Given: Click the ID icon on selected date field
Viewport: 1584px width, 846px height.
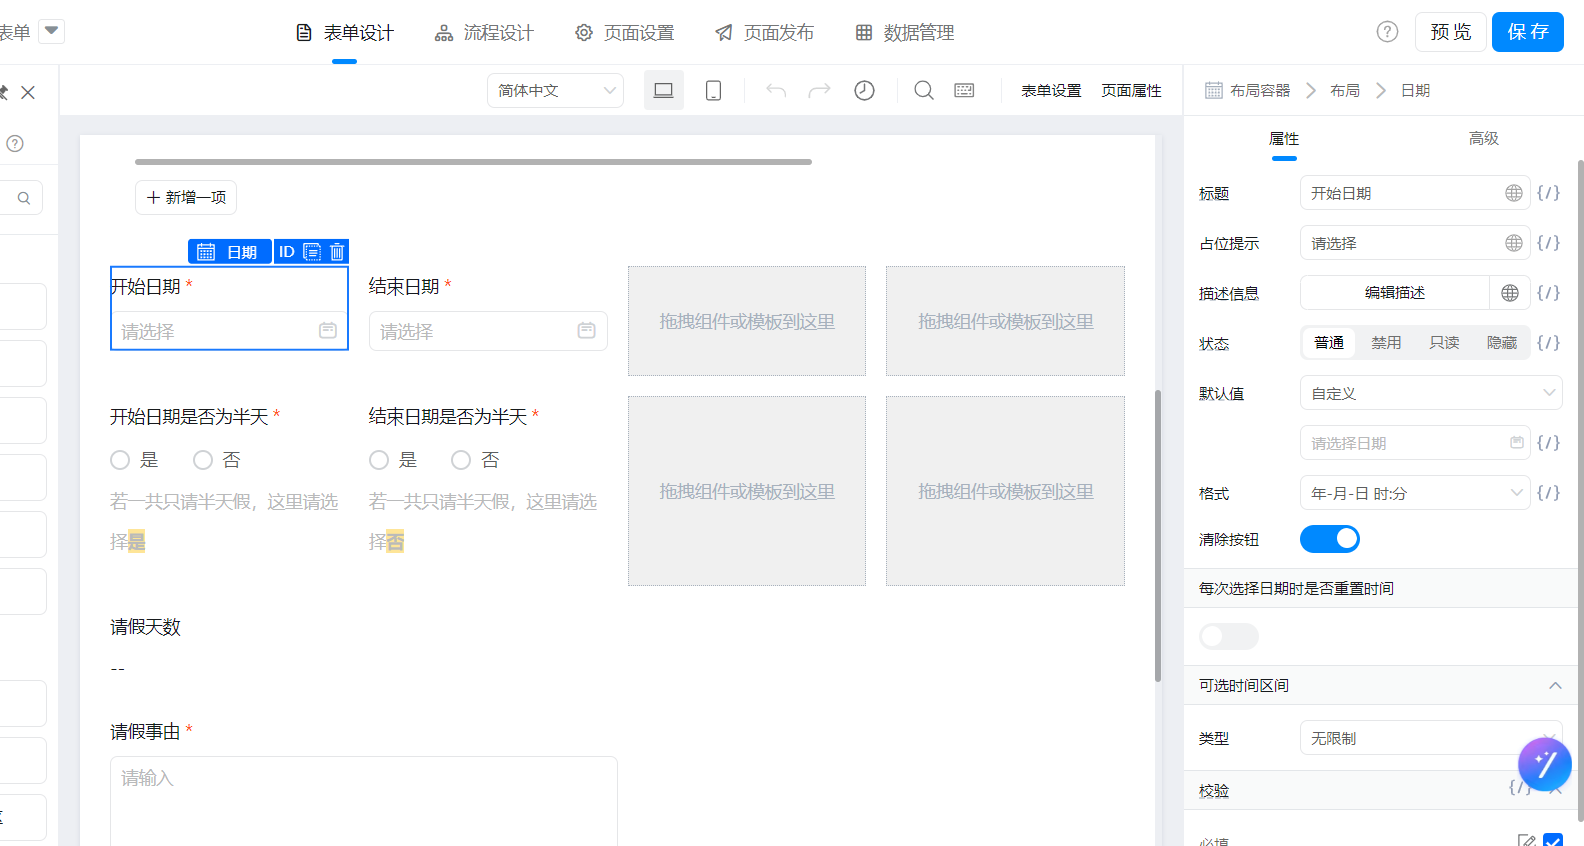Looking at the screenshot, I should (x=287, y=252).
